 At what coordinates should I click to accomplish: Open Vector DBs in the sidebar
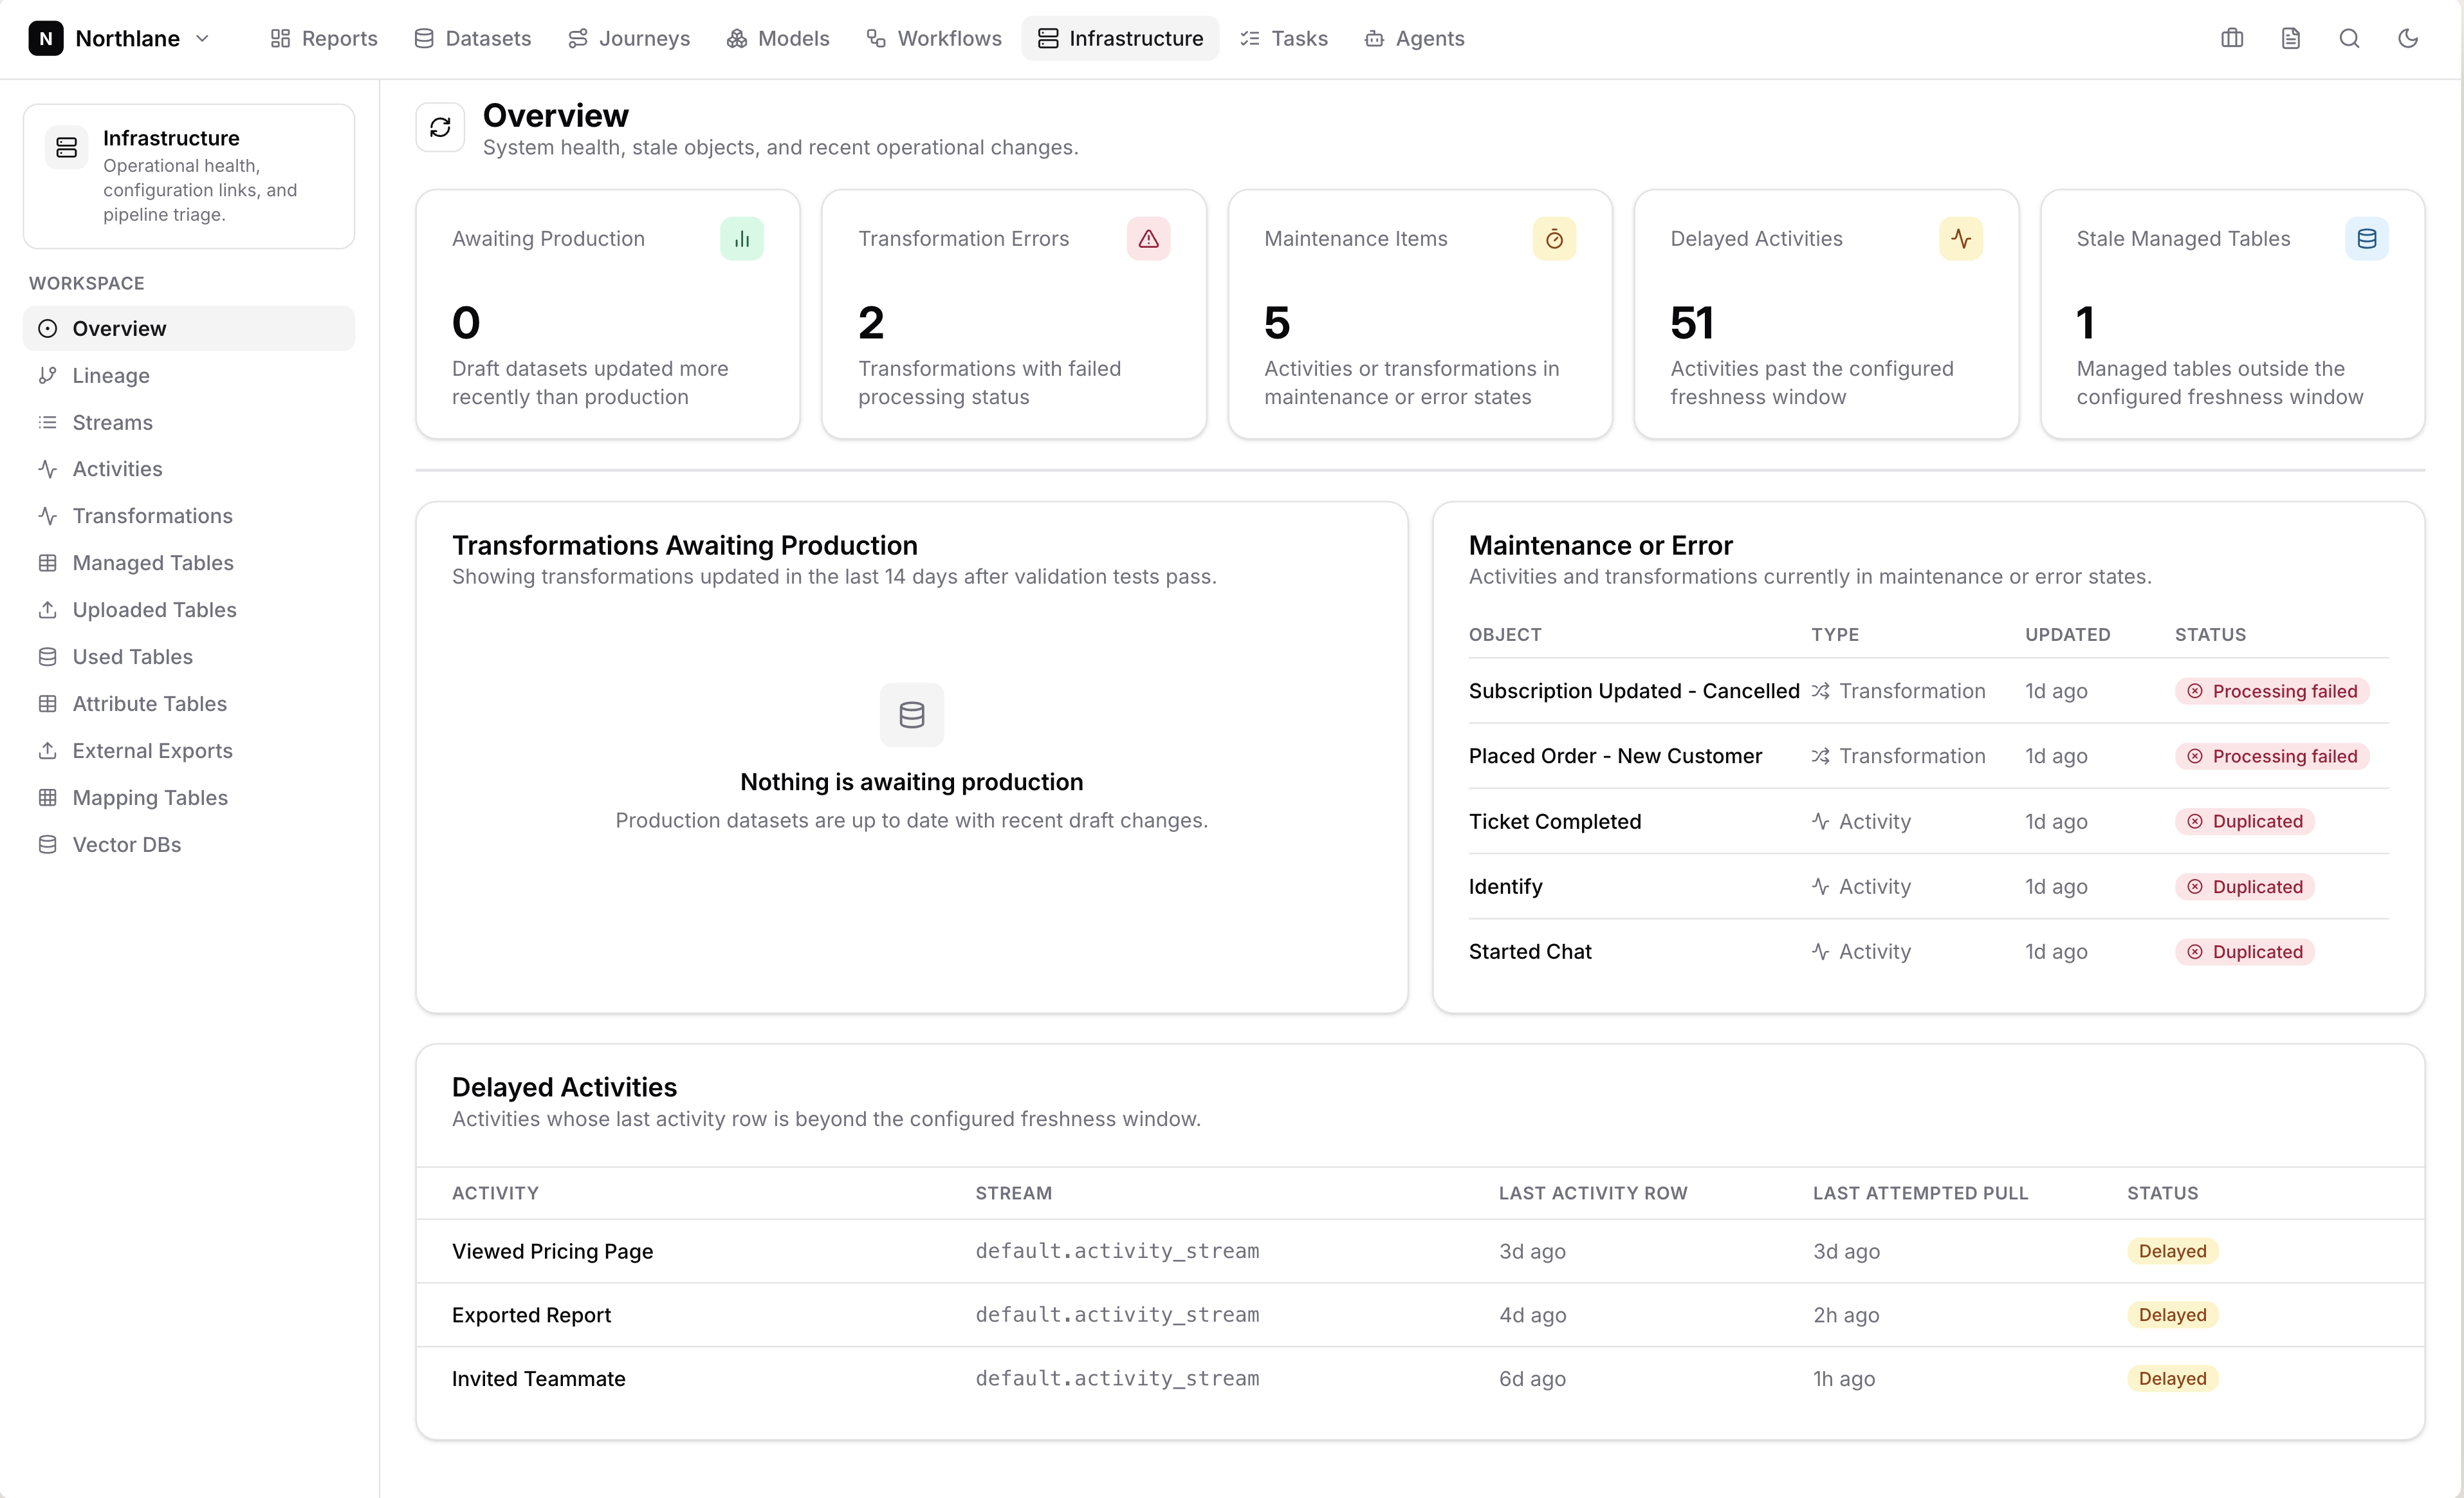tap(189, 845)
